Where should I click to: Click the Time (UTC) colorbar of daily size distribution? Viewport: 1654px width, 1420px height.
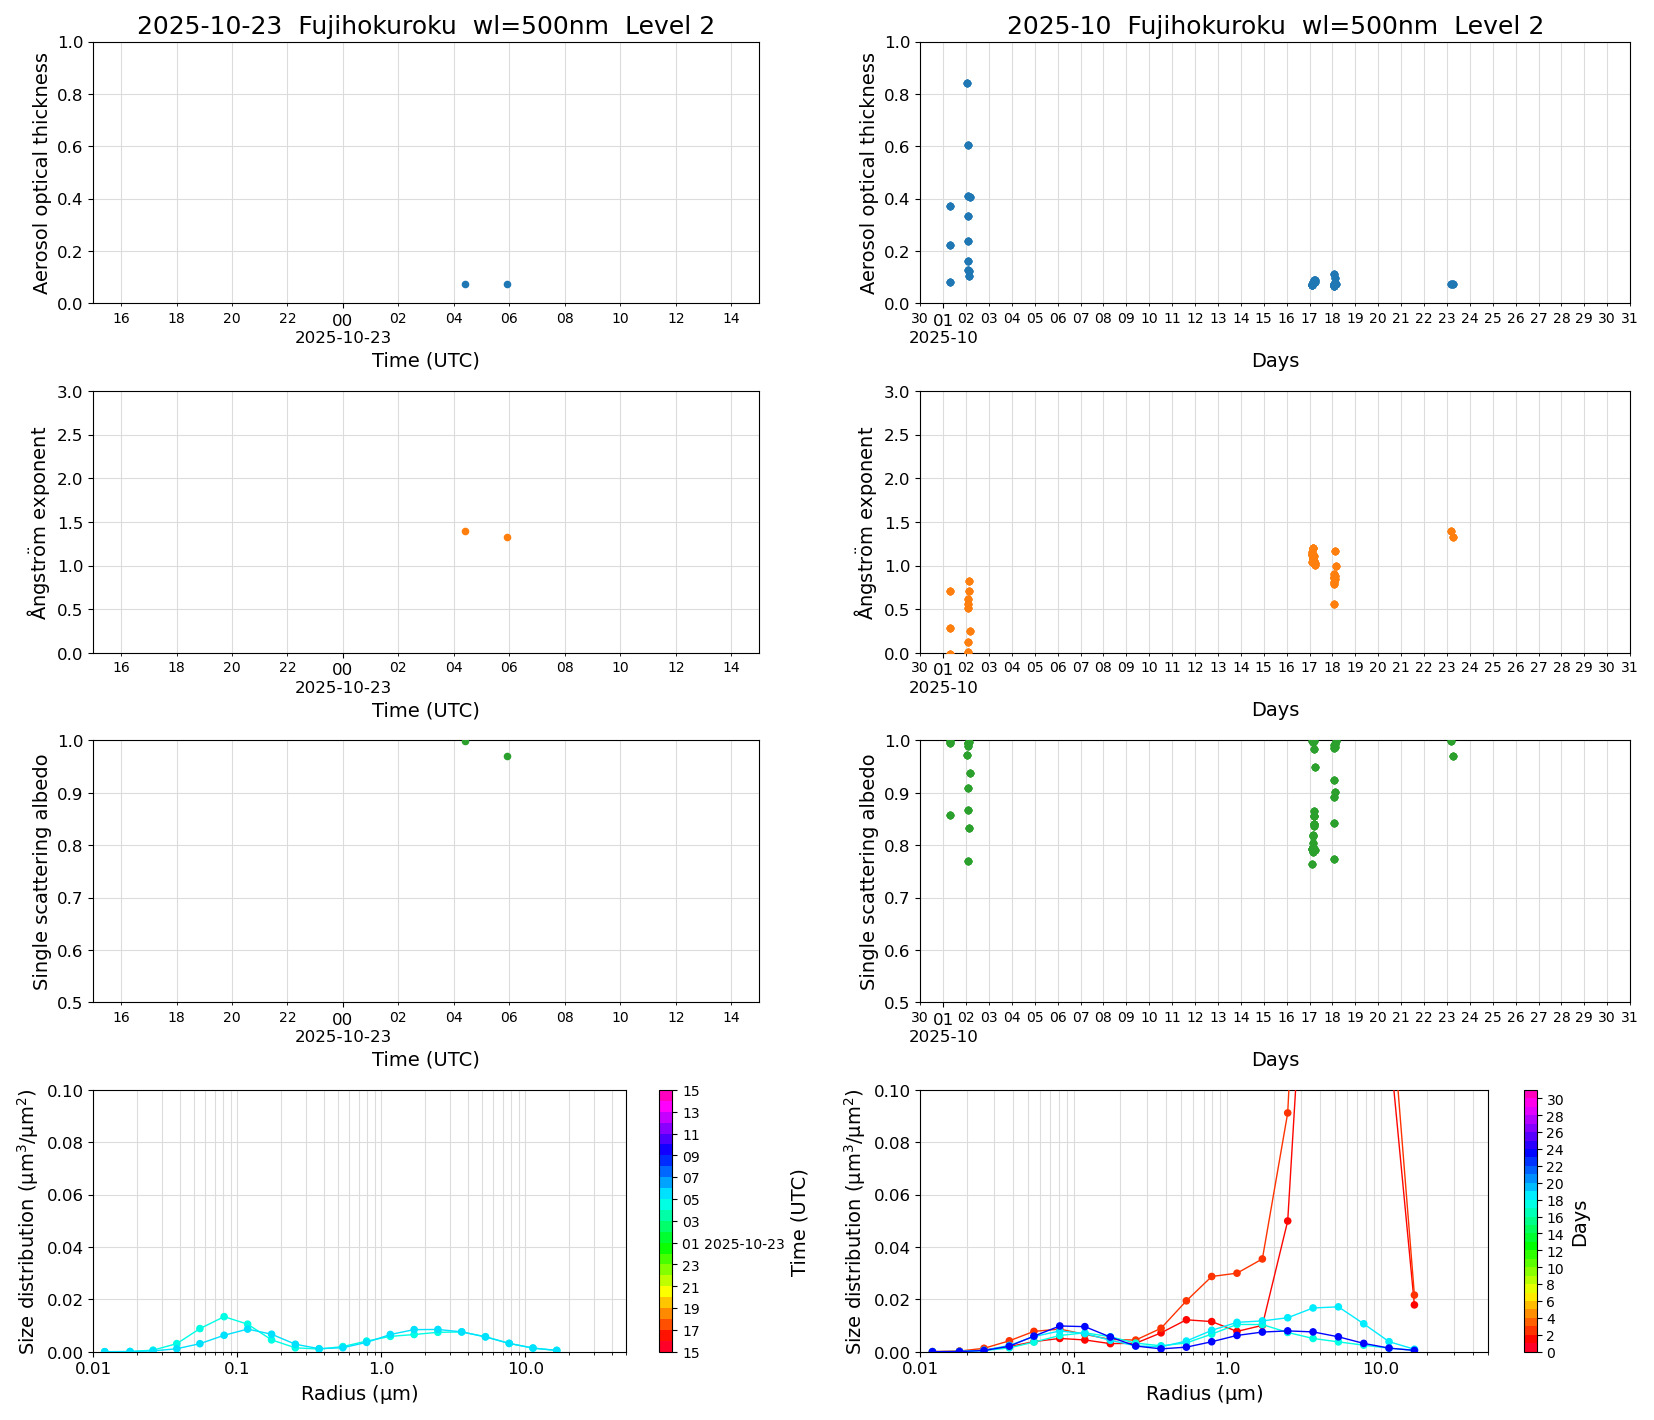[666, 1220]
